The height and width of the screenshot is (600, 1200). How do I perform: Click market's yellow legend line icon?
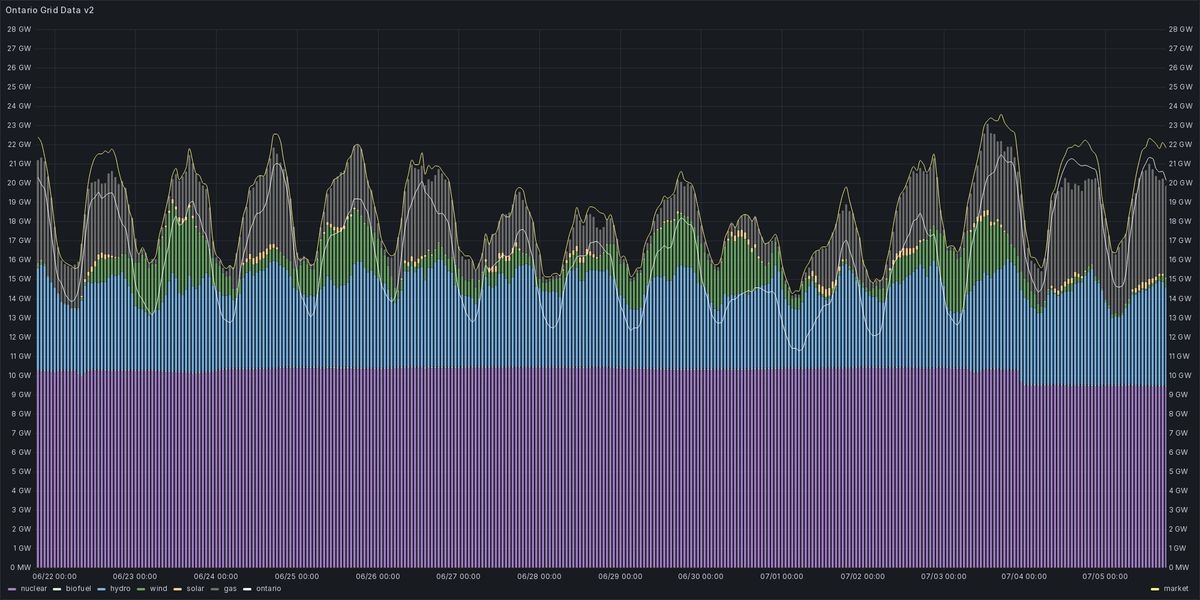1155,589
